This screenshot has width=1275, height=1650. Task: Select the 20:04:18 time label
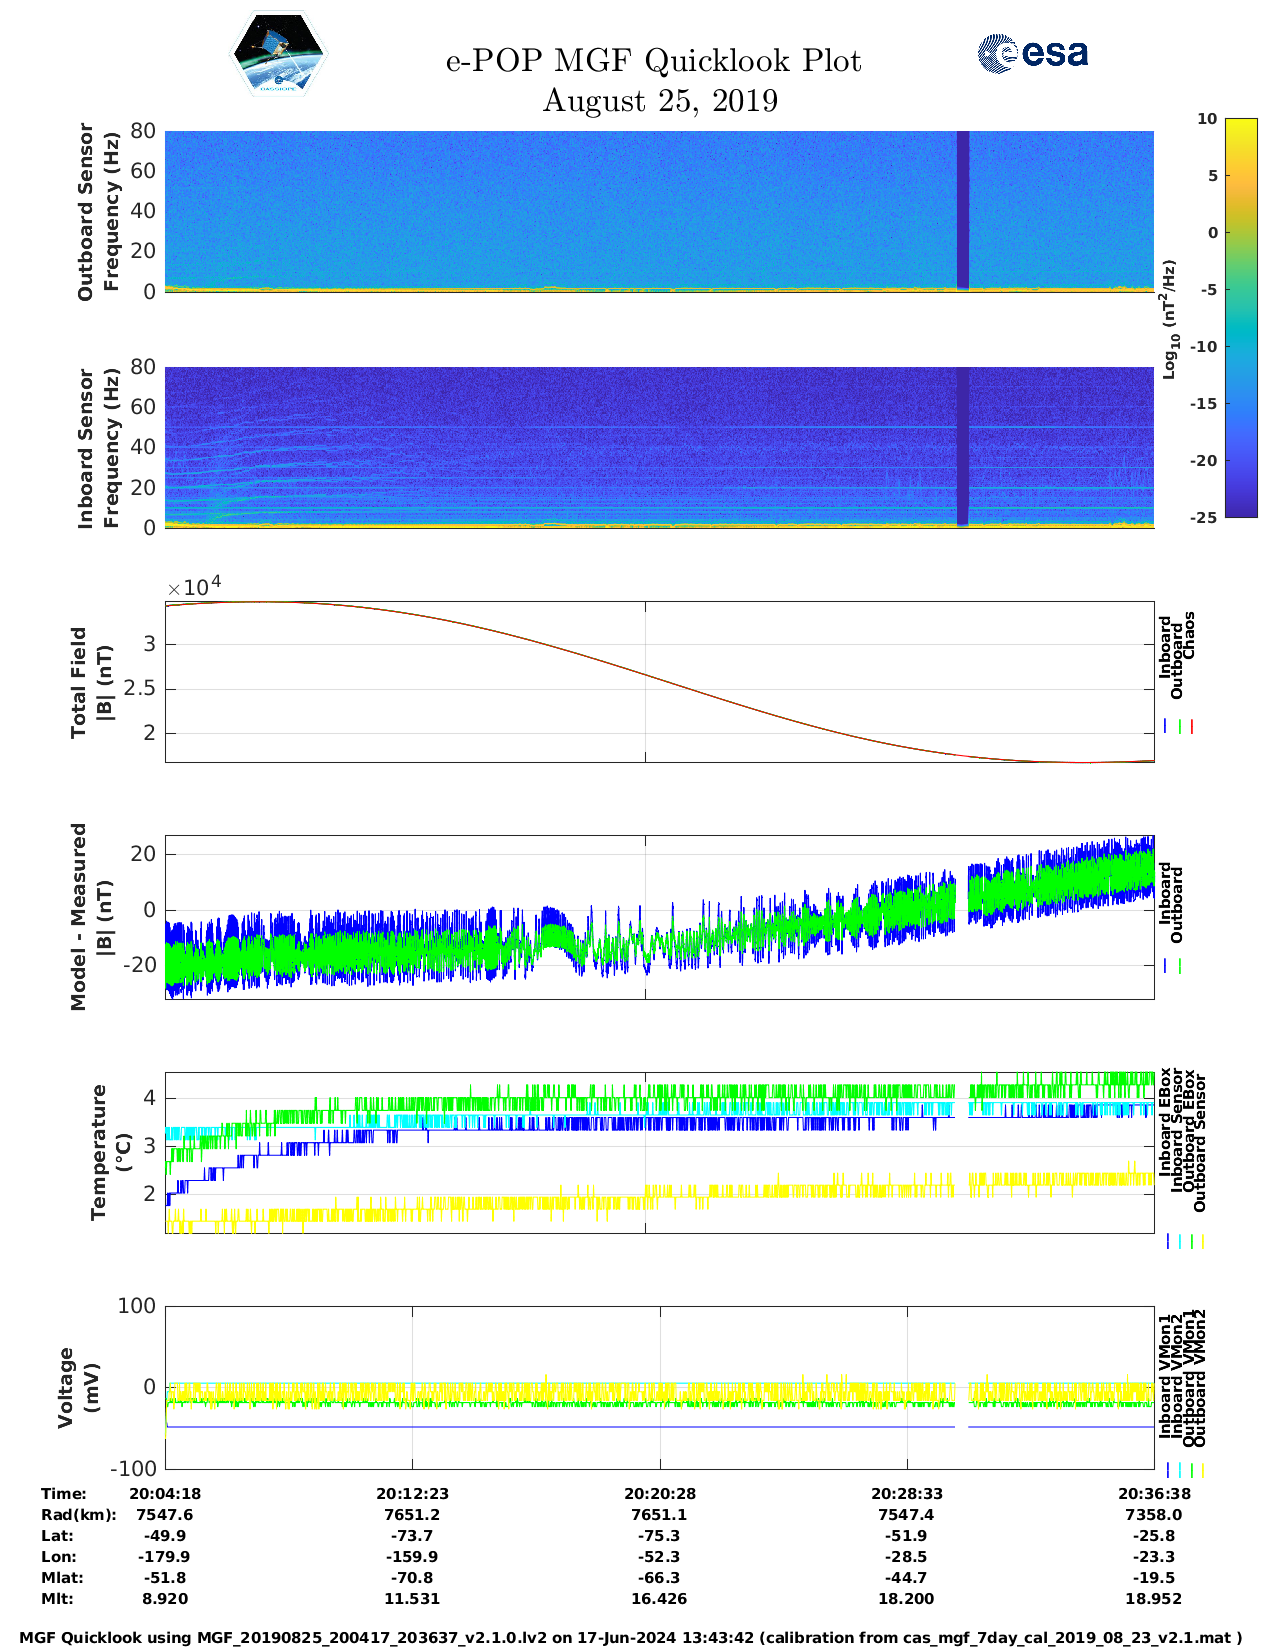165,1493
